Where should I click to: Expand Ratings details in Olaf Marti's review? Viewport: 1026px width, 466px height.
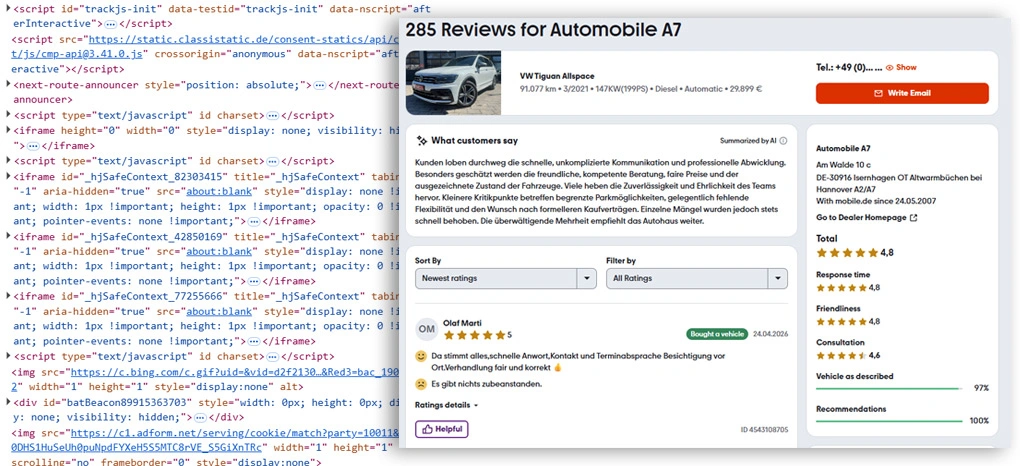coord(446,405)
